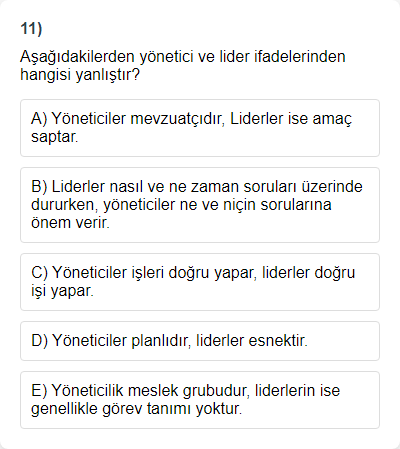
Task: Click the word "saptar." in option A
Action: click(55, 137)
